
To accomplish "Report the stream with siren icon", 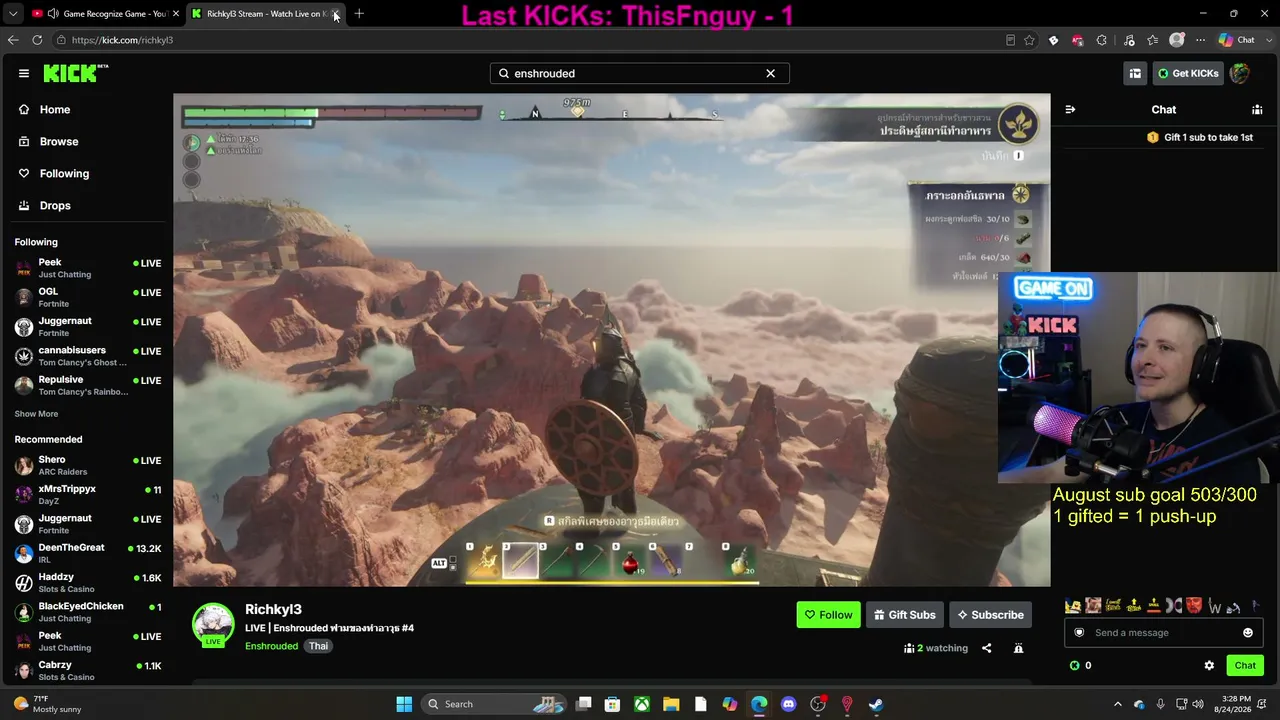I will (x=1018, y=648).
